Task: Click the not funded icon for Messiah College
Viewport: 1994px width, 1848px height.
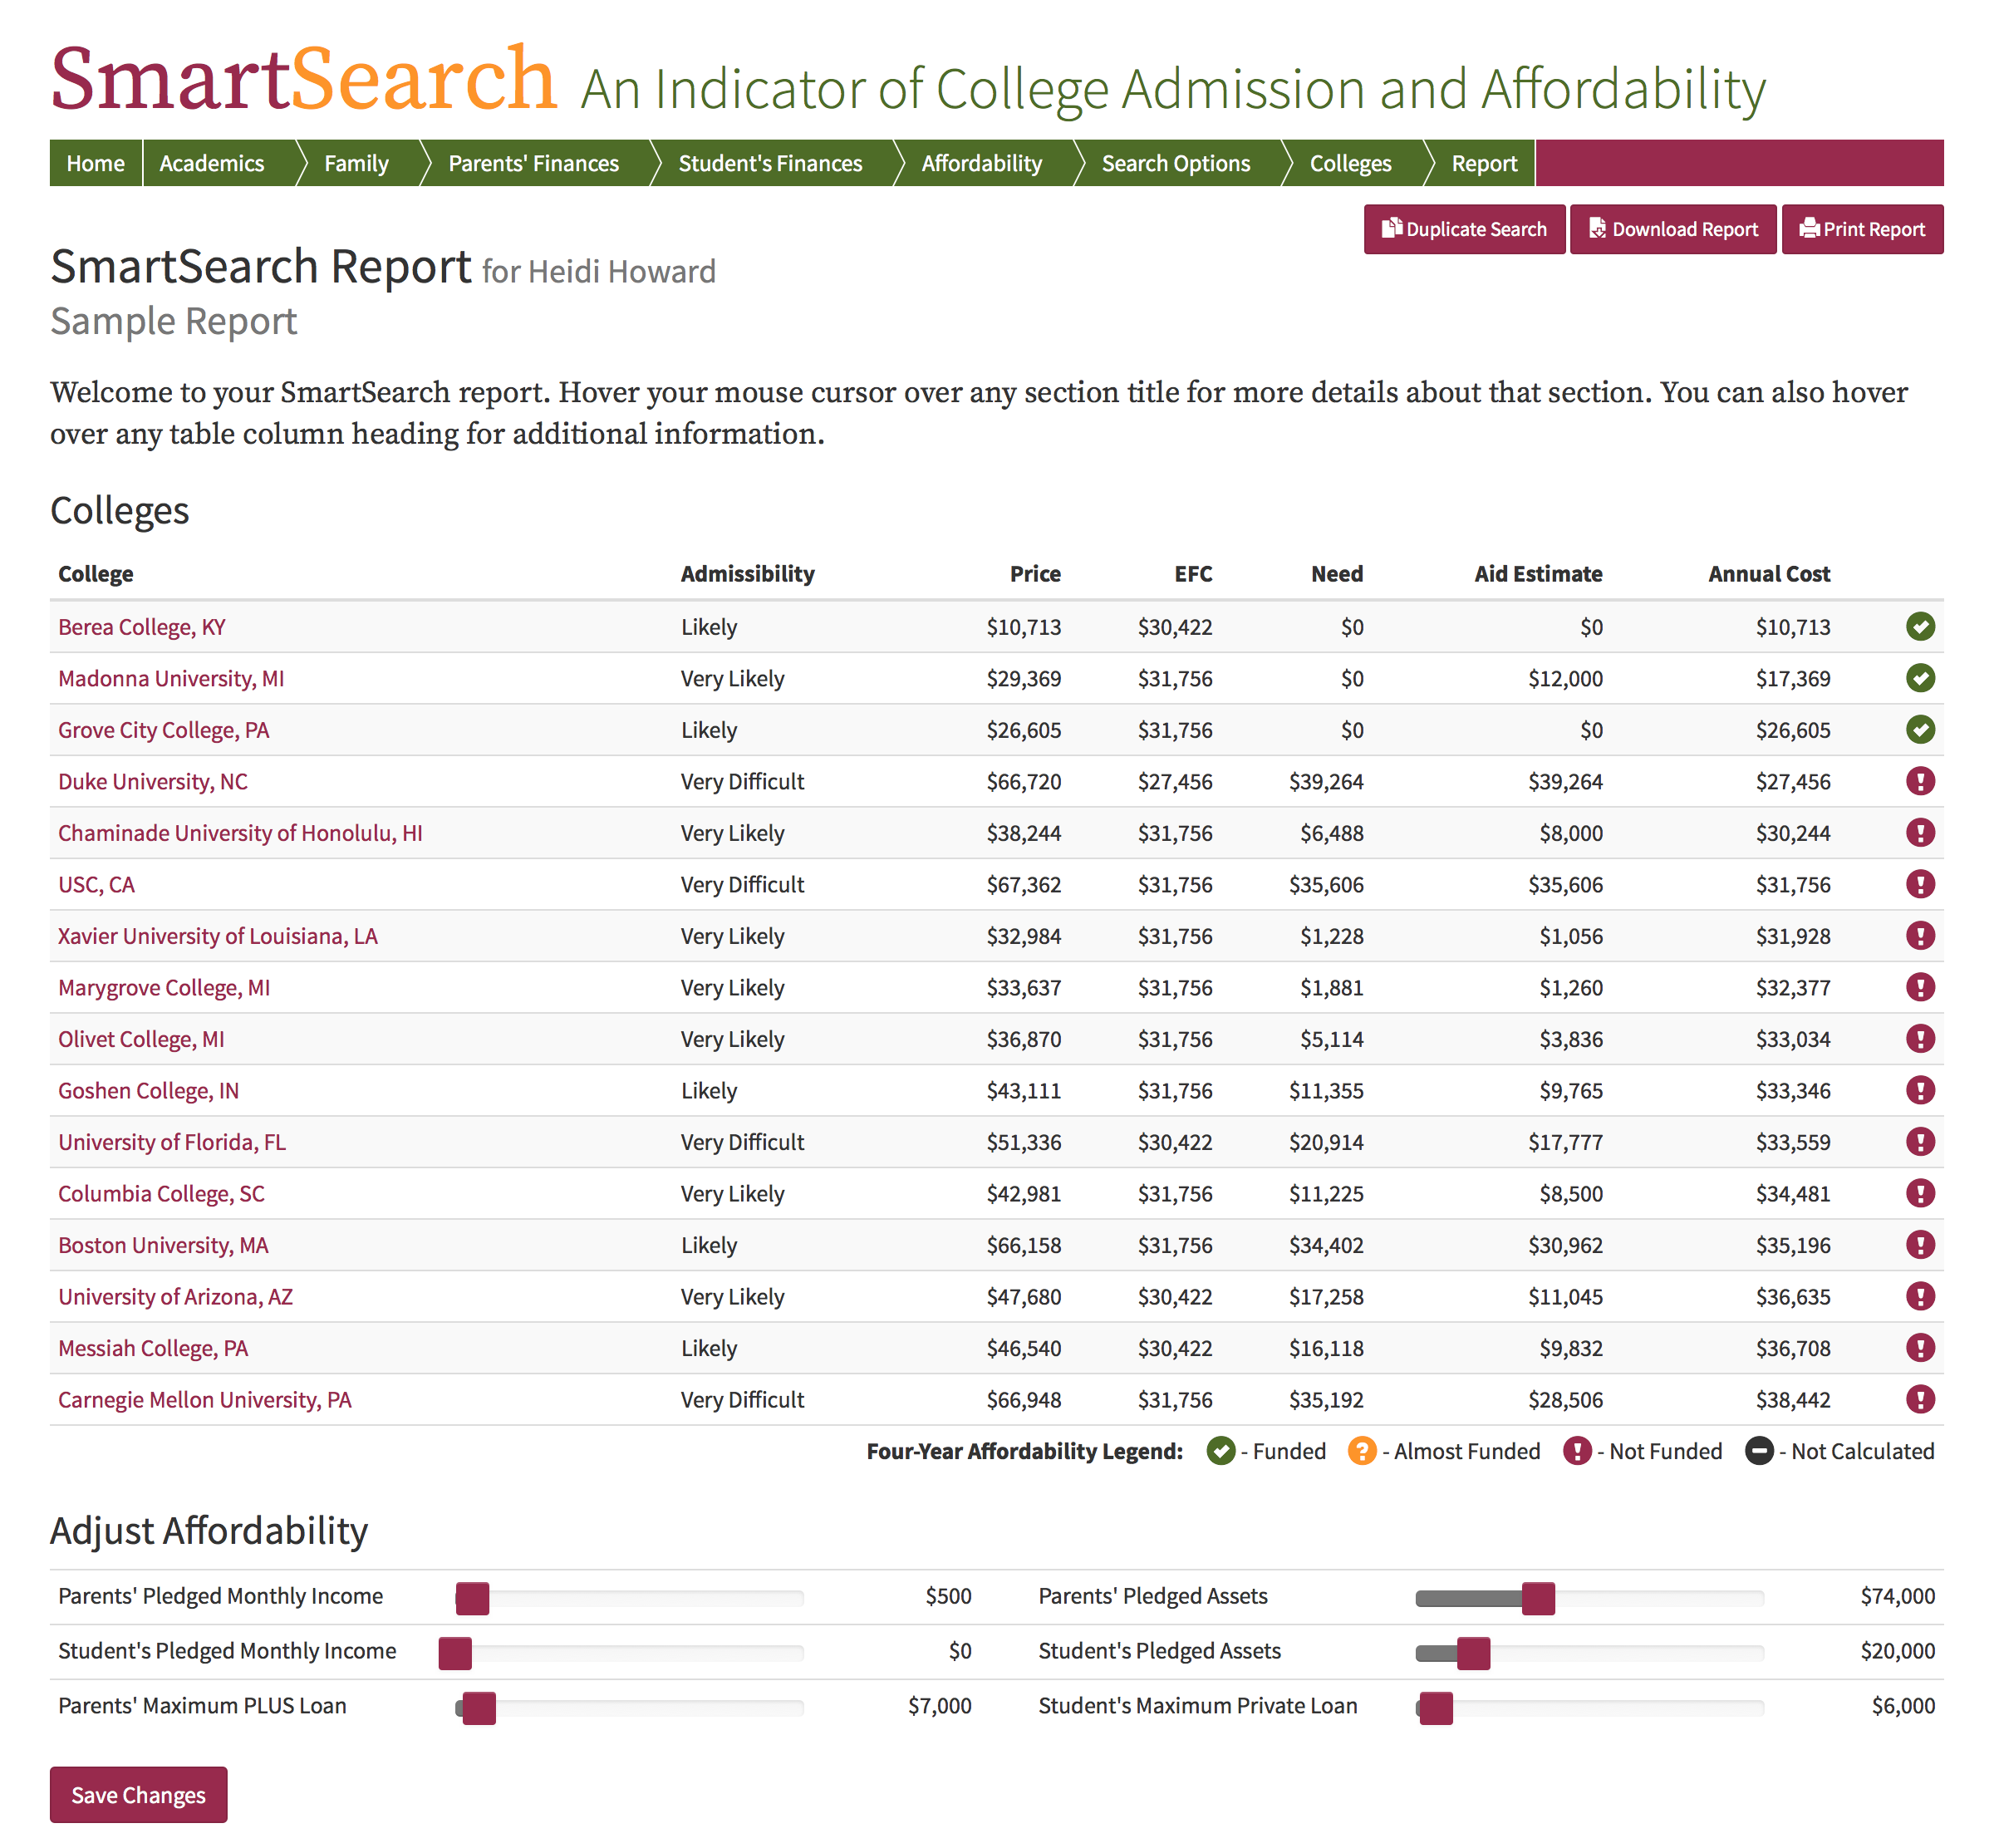Action: coord(1919,1348)
